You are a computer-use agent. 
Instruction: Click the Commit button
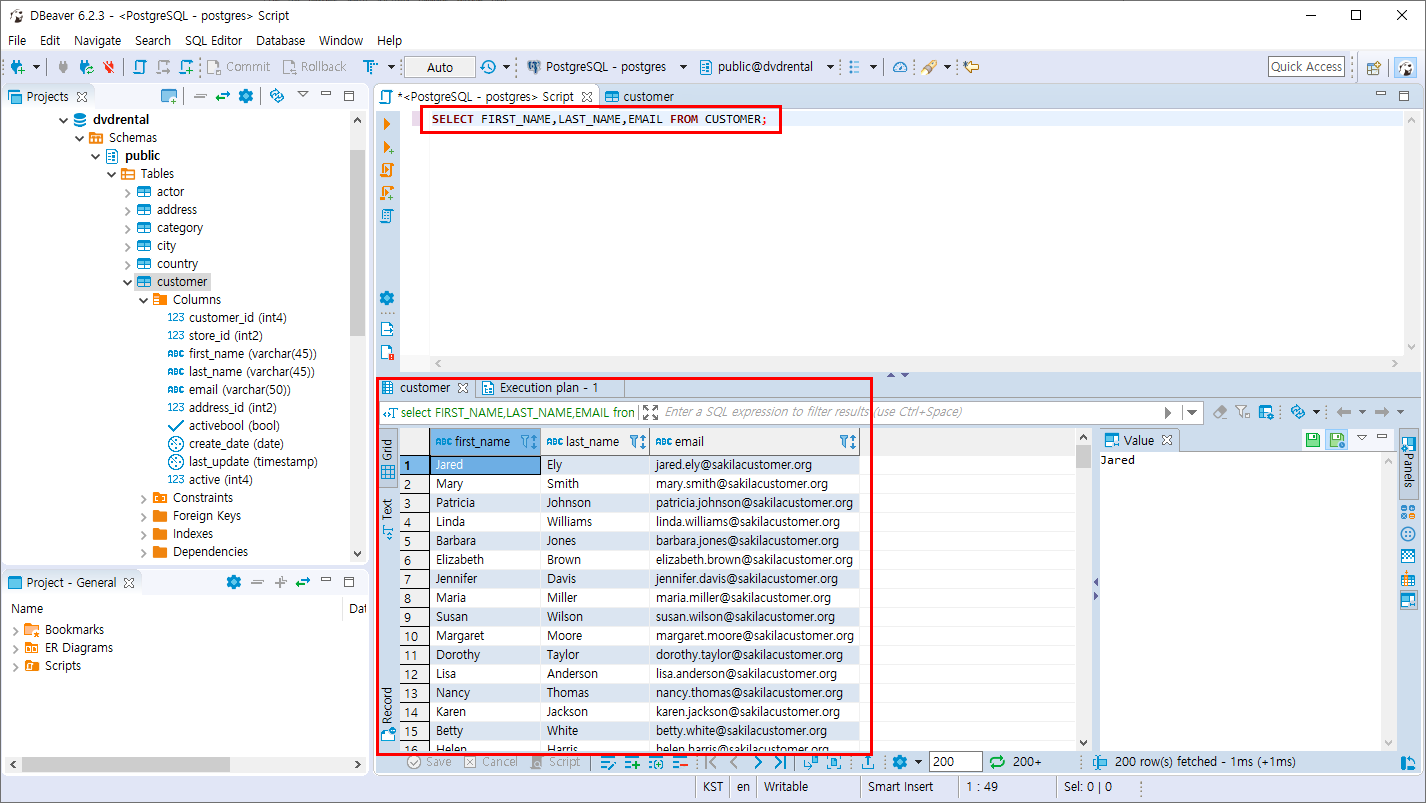[x=238, y=67]
